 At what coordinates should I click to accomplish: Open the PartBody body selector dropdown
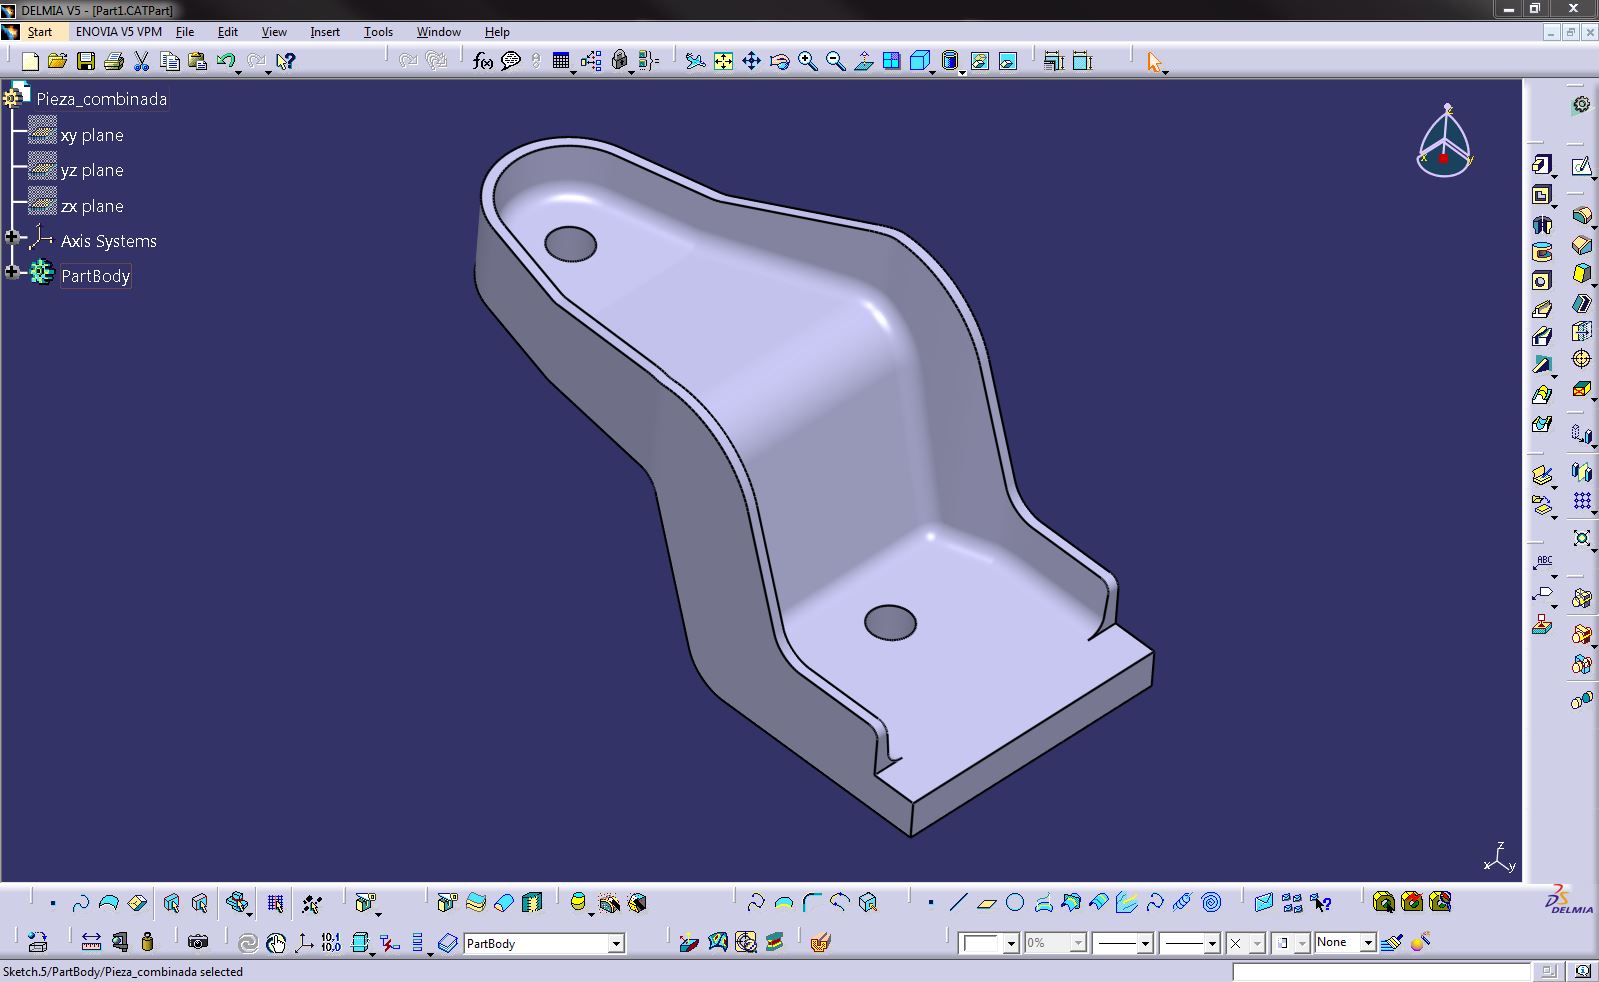pyautogui.click(x=616, y=943)
